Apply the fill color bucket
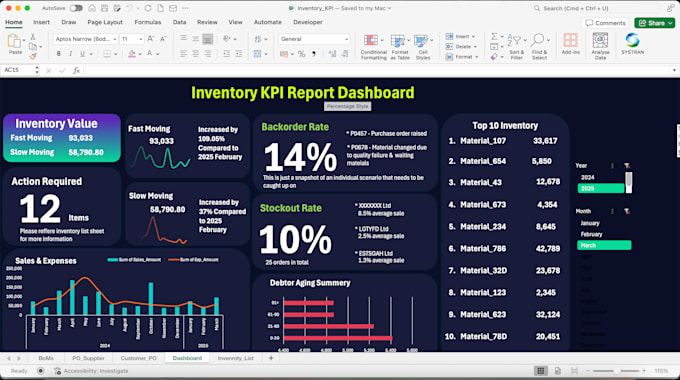 [132, 54]
